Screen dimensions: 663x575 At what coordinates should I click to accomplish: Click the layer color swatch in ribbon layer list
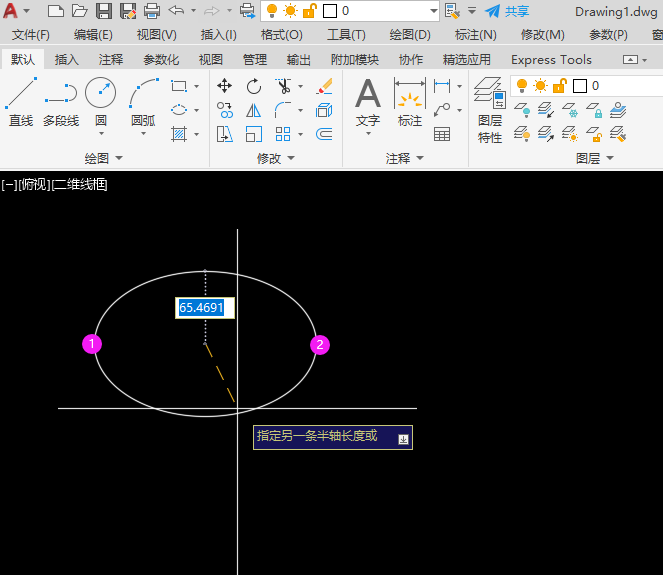(579, 86)
